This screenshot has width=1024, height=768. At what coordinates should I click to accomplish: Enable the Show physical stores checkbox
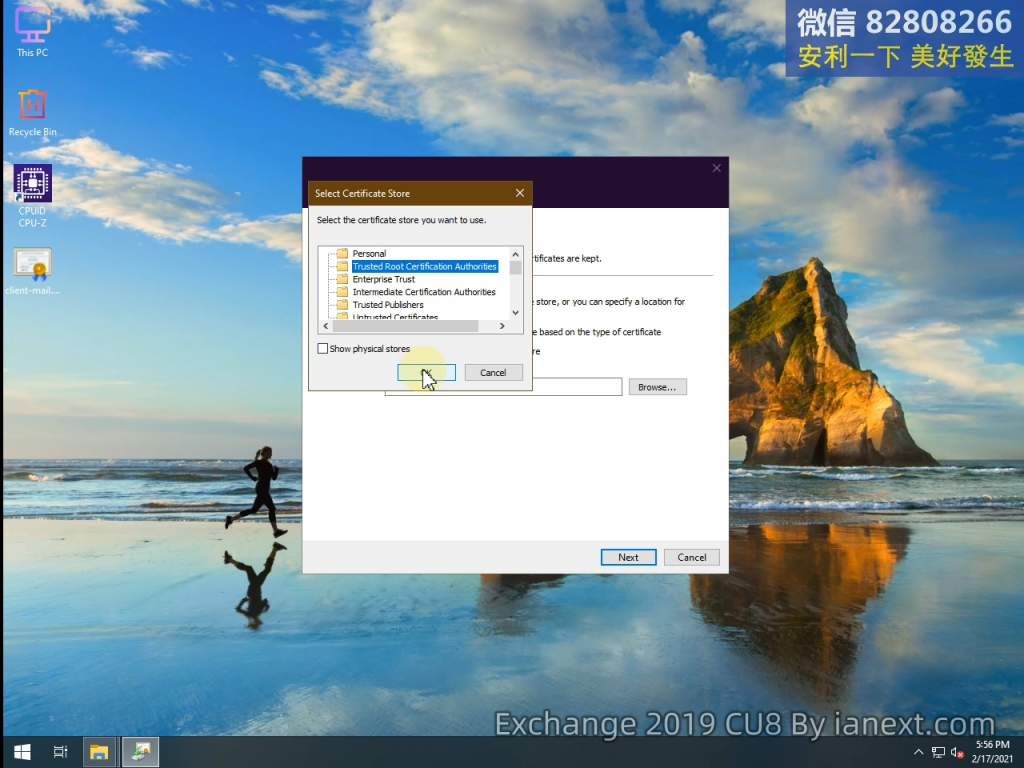click(x=323, y=349)
